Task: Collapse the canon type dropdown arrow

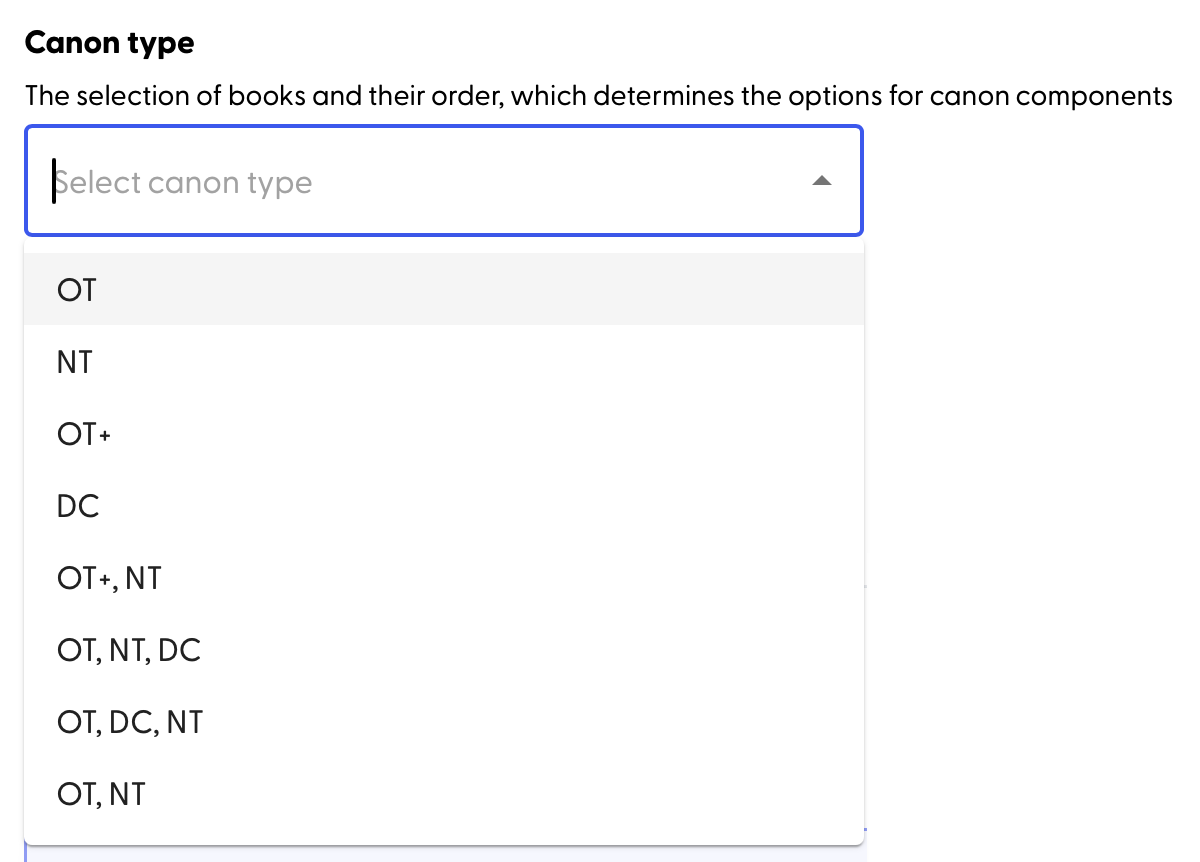Action: coord(821,181)
